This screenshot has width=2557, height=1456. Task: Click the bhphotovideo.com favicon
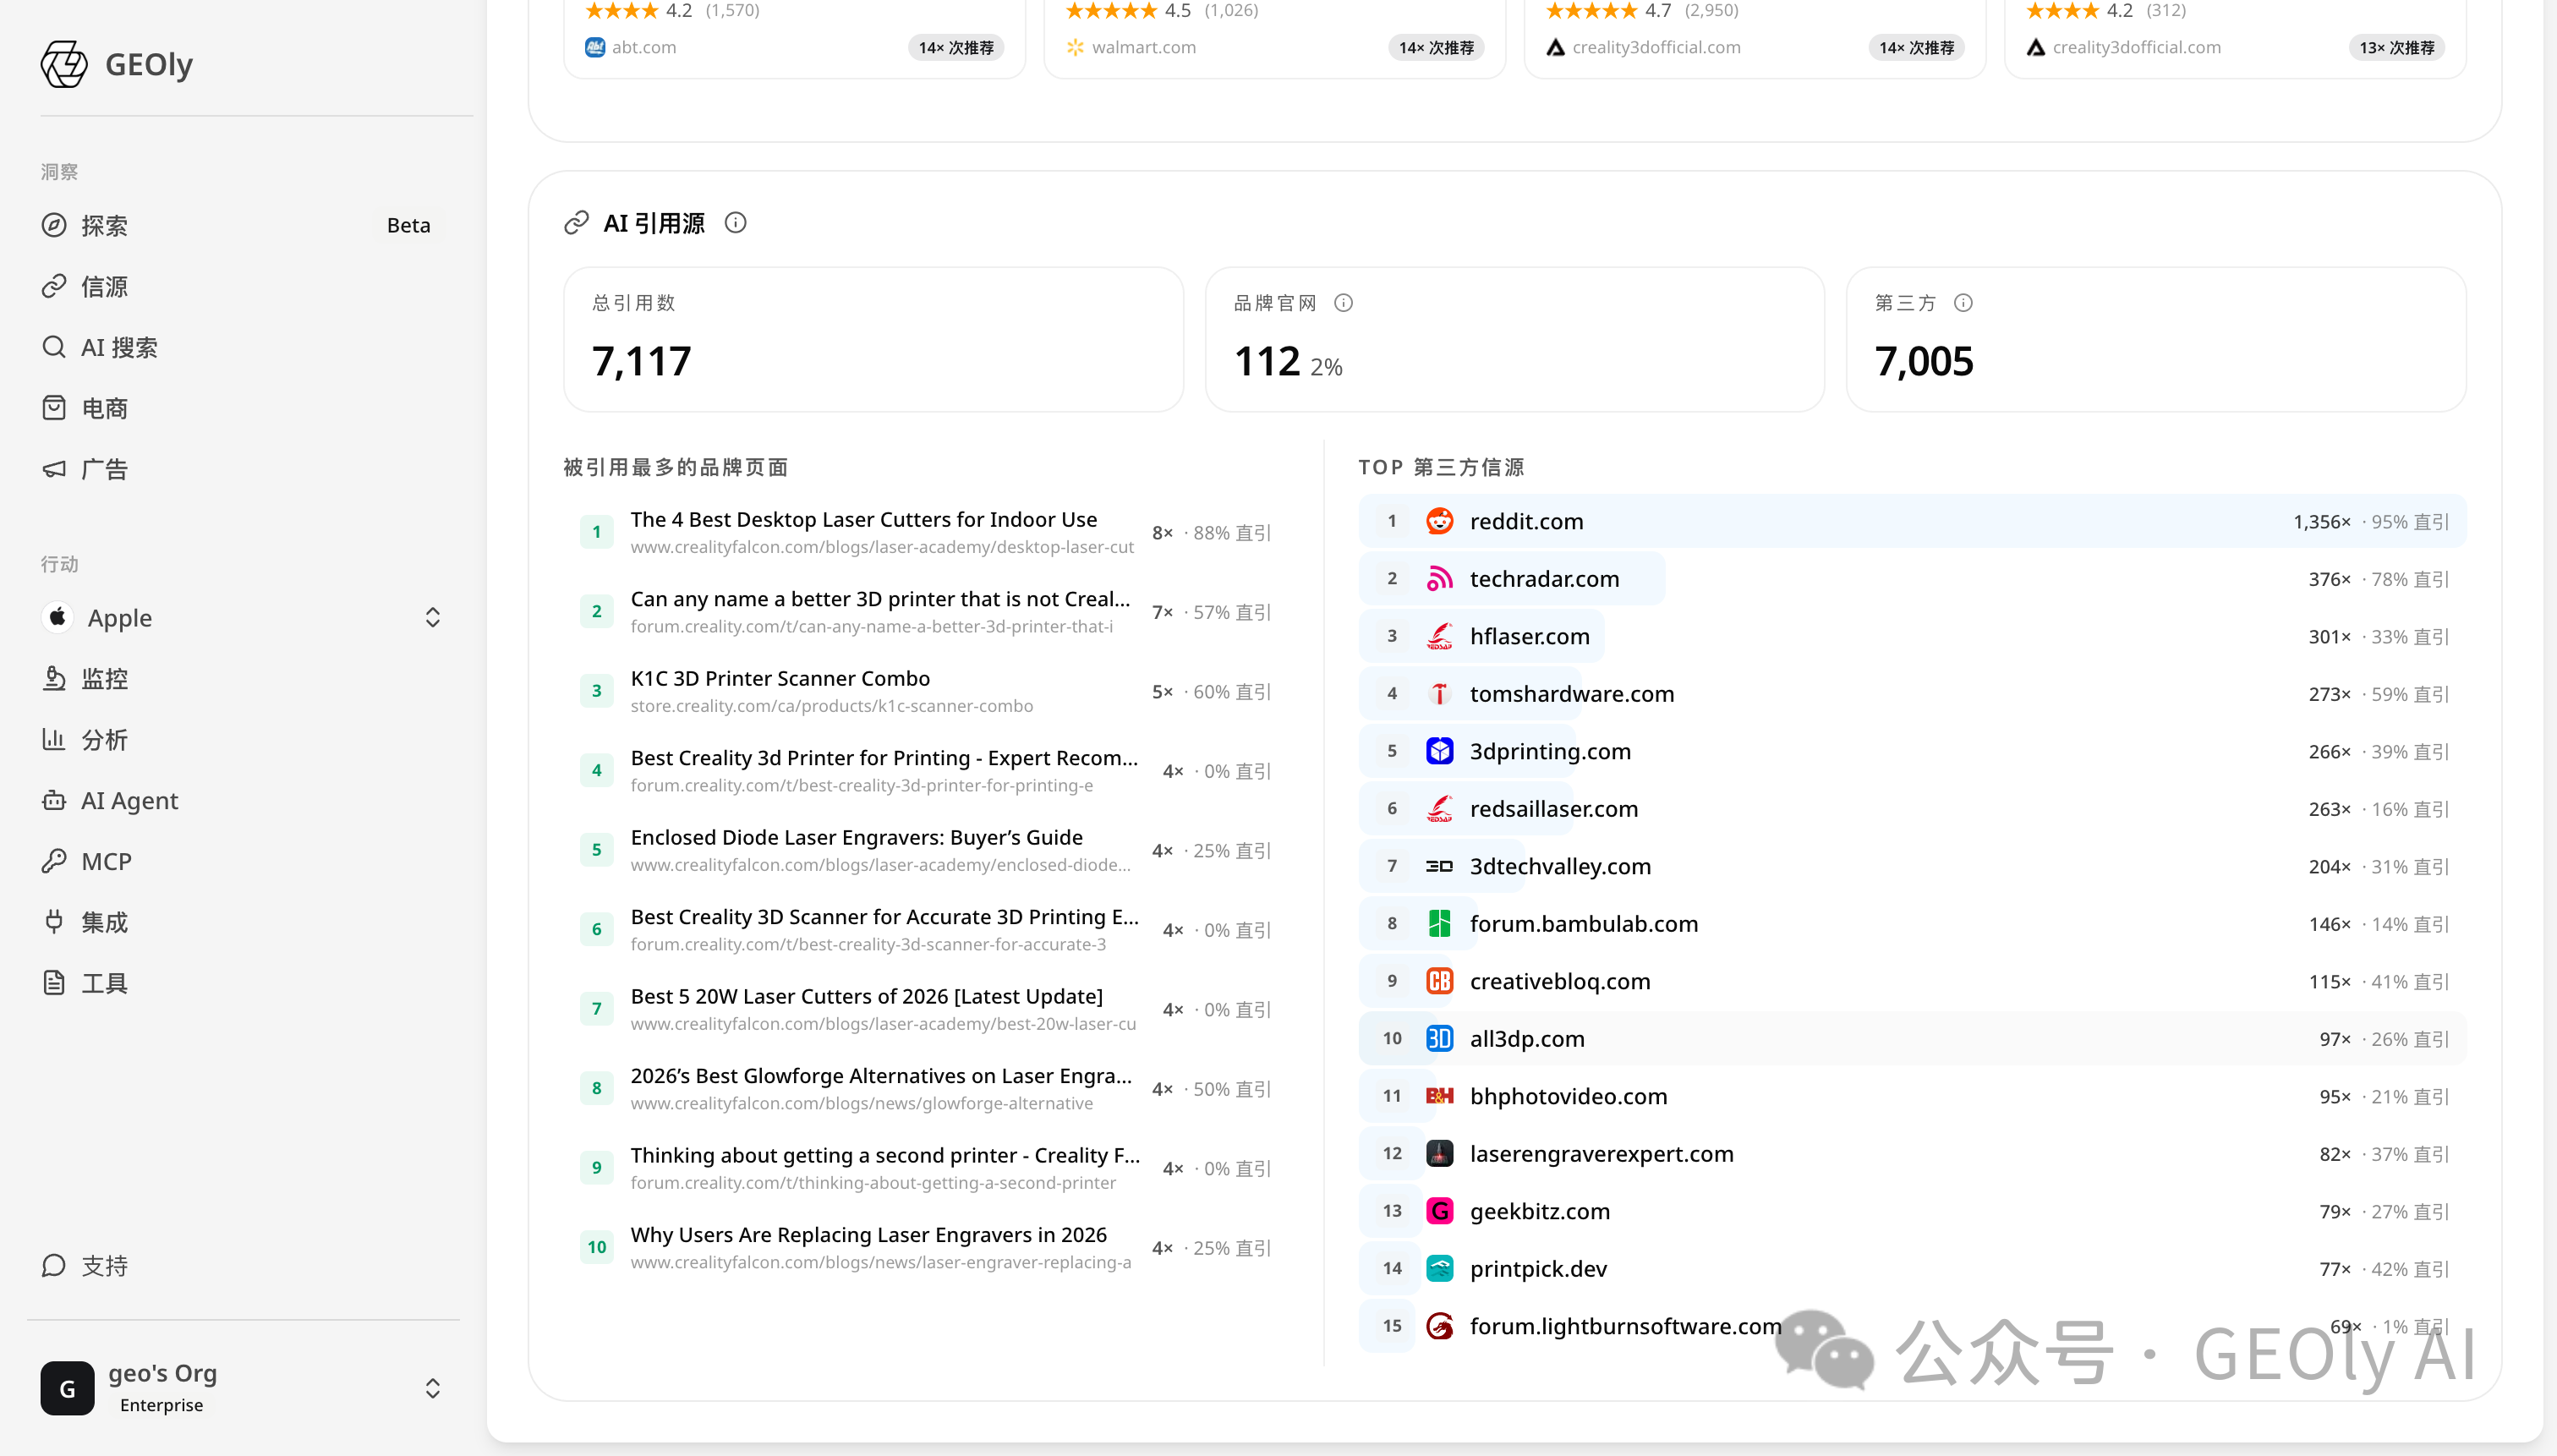pyautogui.click(x=1440, y=1096)
